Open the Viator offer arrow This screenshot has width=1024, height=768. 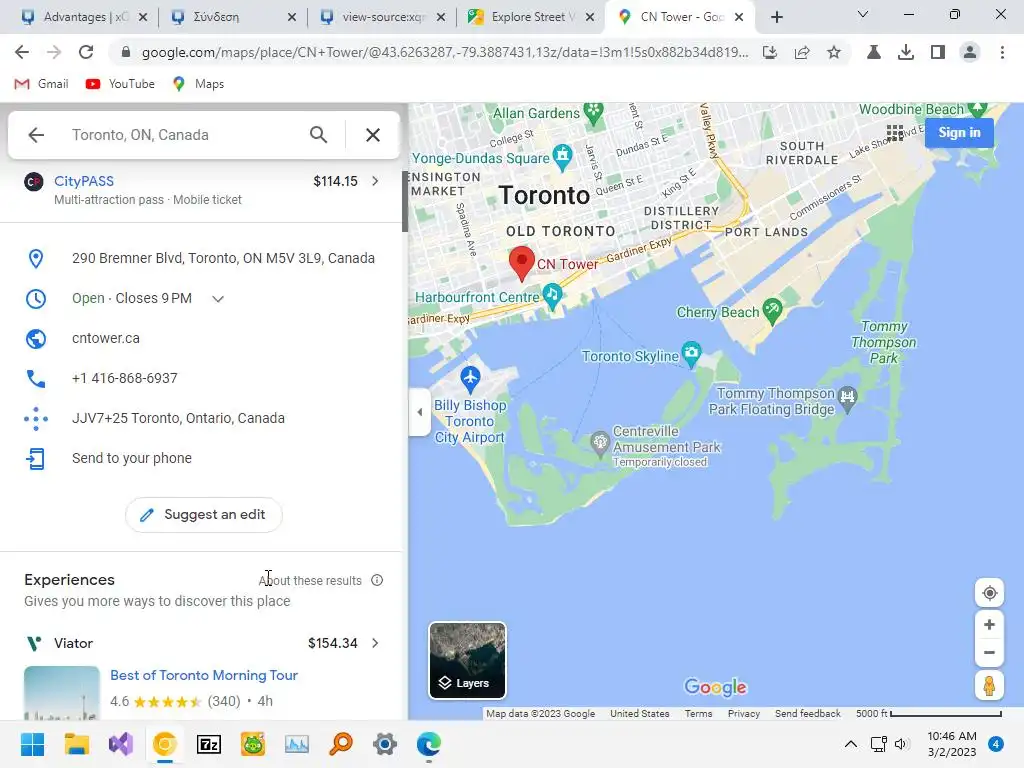[375, 643]
